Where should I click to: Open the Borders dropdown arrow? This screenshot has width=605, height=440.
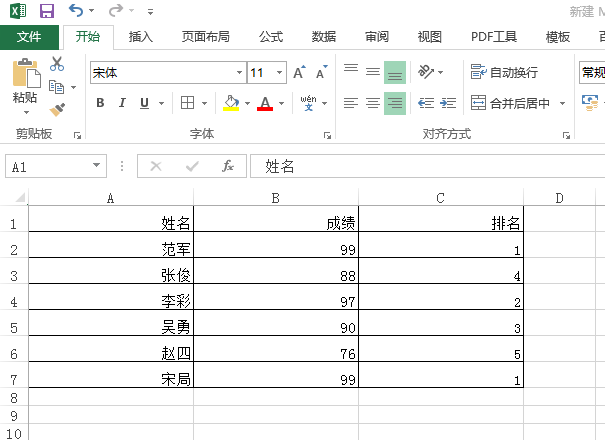204,103
